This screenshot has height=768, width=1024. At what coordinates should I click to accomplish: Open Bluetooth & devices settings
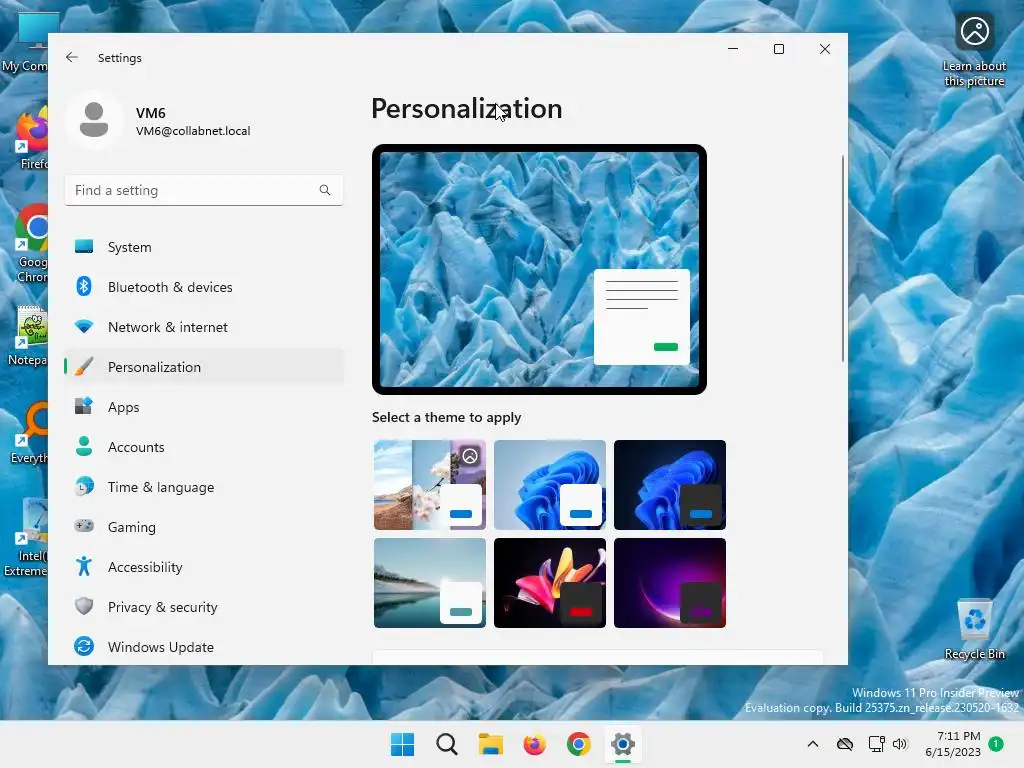pyautogui.click(x=204, y=287)
